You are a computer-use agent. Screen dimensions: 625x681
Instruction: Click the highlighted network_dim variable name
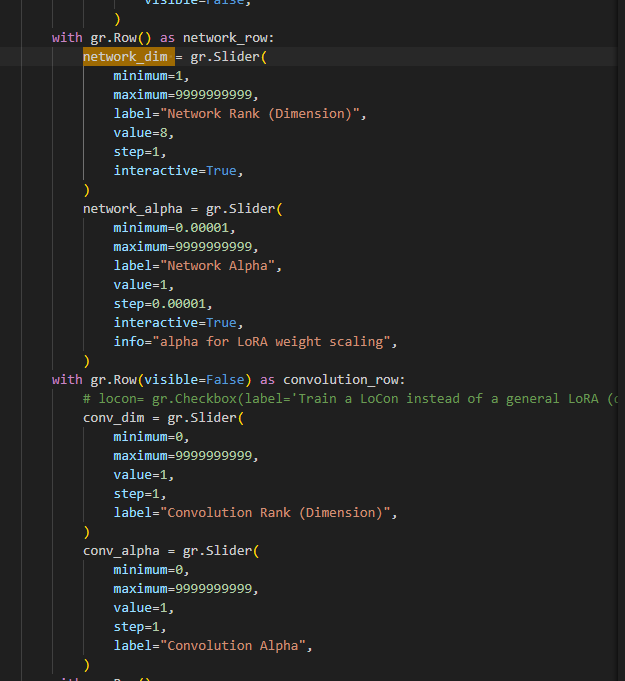coord(126,57)
